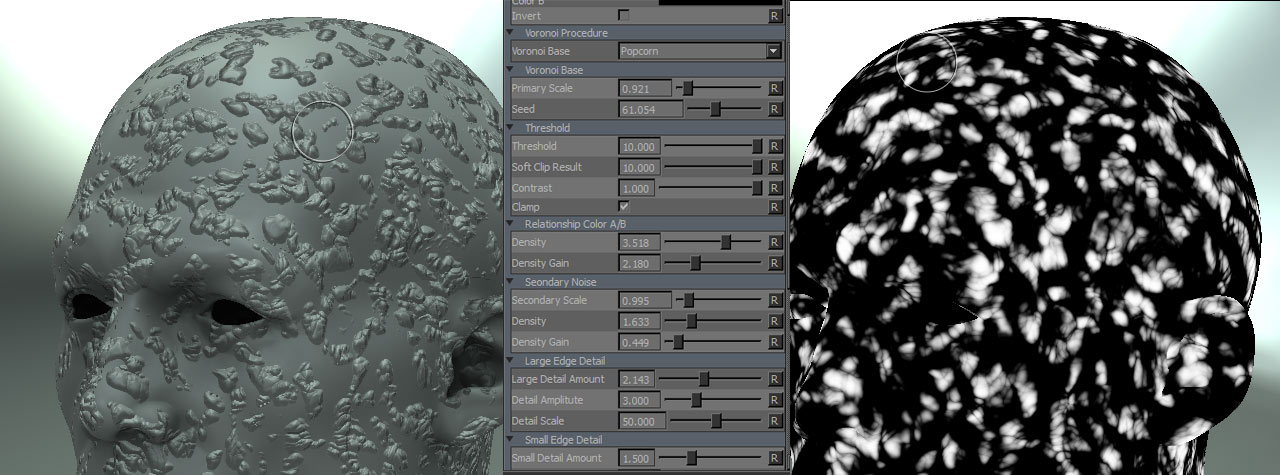Reset the Clamp option with R button
The width and height of the screenshot is (1280, 475).
click(x=774, y=207)
